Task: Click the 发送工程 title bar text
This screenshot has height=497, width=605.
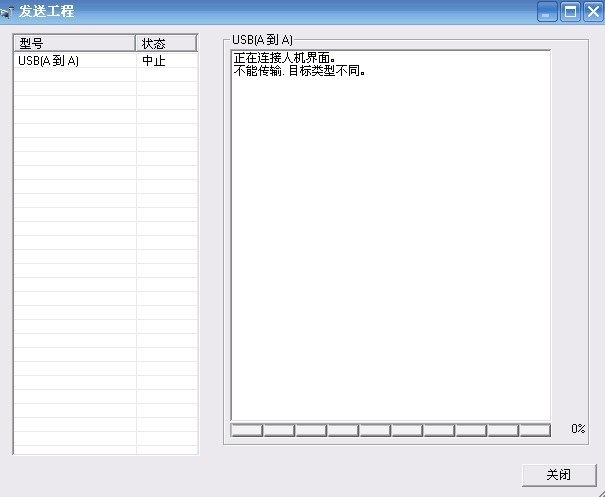Action: click(x=46, y=12)
